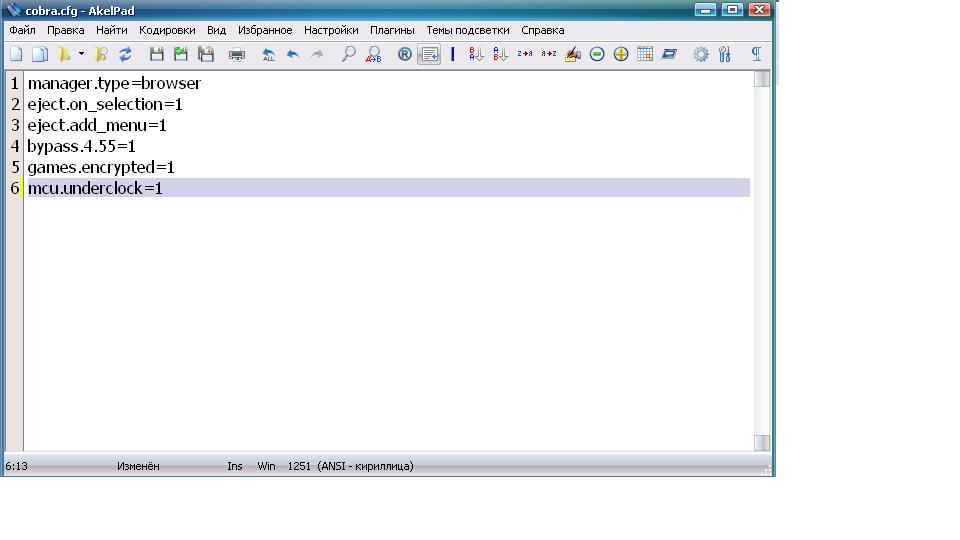Screen dimensions: 960x540
Task: Click line text eject.add_menu=1
Action: pos(97,125)
